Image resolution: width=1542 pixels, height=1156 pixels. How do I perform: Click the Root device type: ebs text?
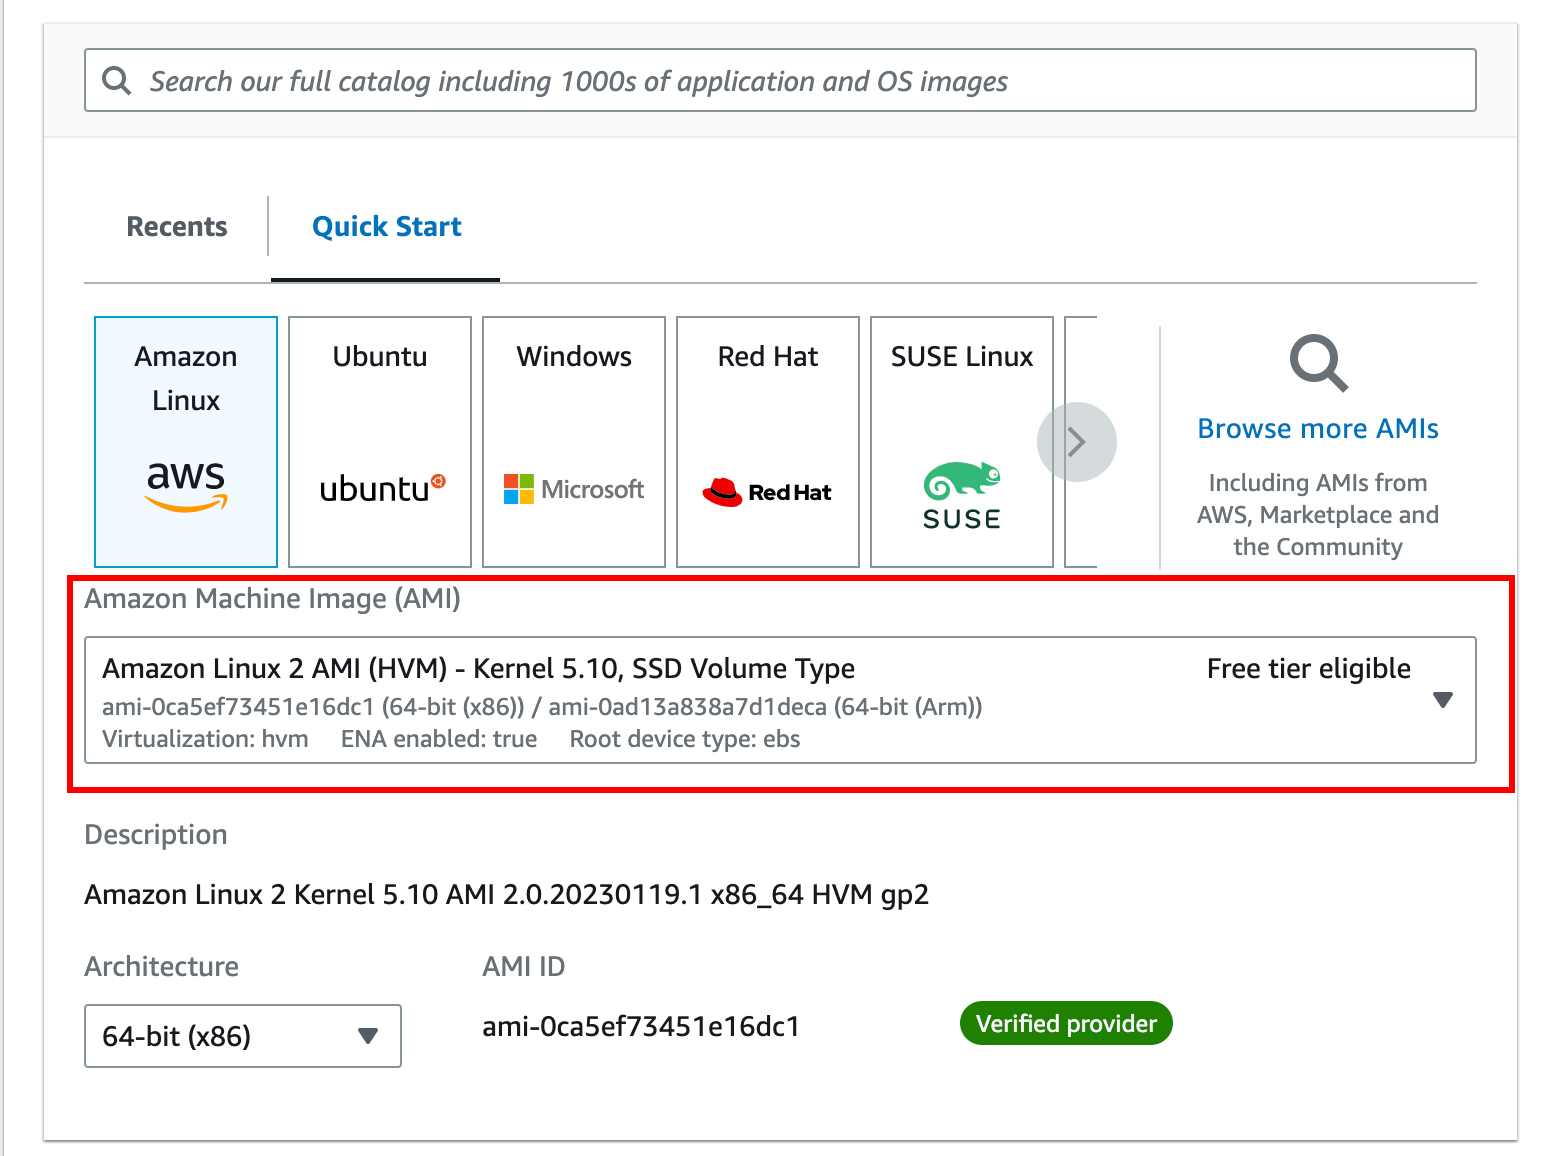pos(685,739)
